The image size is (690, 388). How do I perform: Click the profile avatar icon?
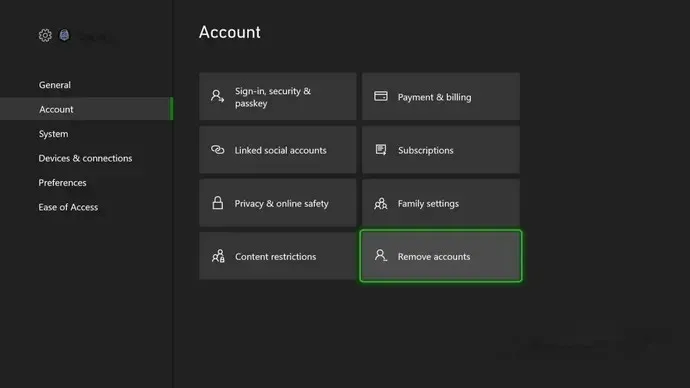[64, 35]
